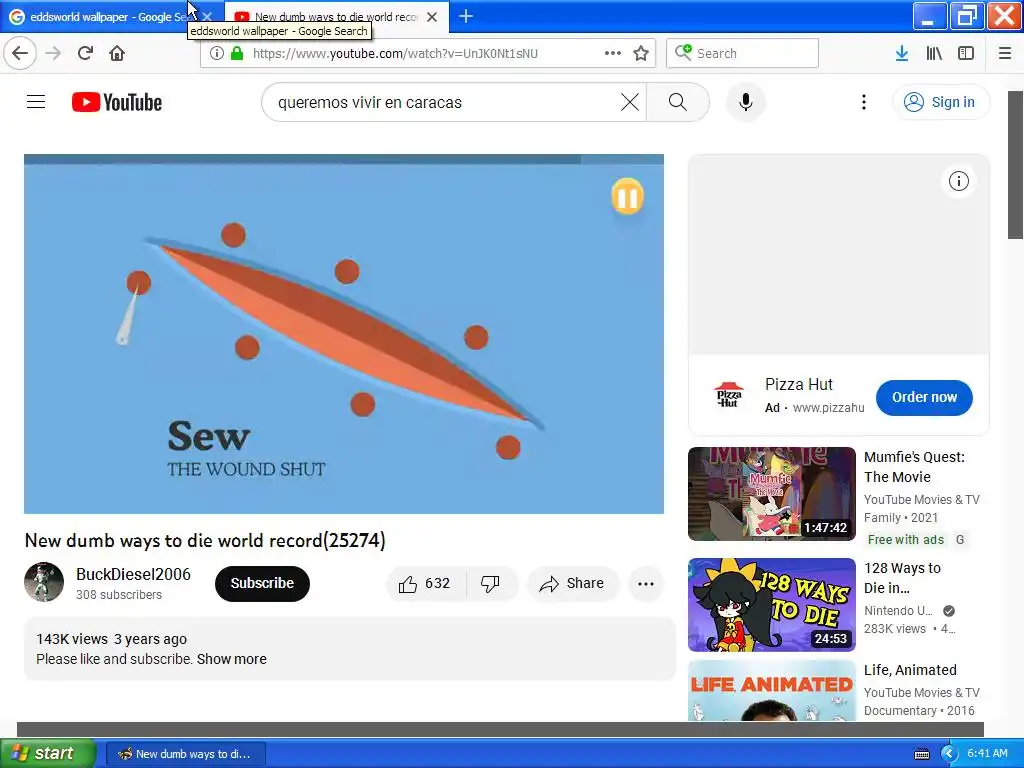Expand hidden tray icons arrow
1024x768 pixels.
tap(948, 754)
